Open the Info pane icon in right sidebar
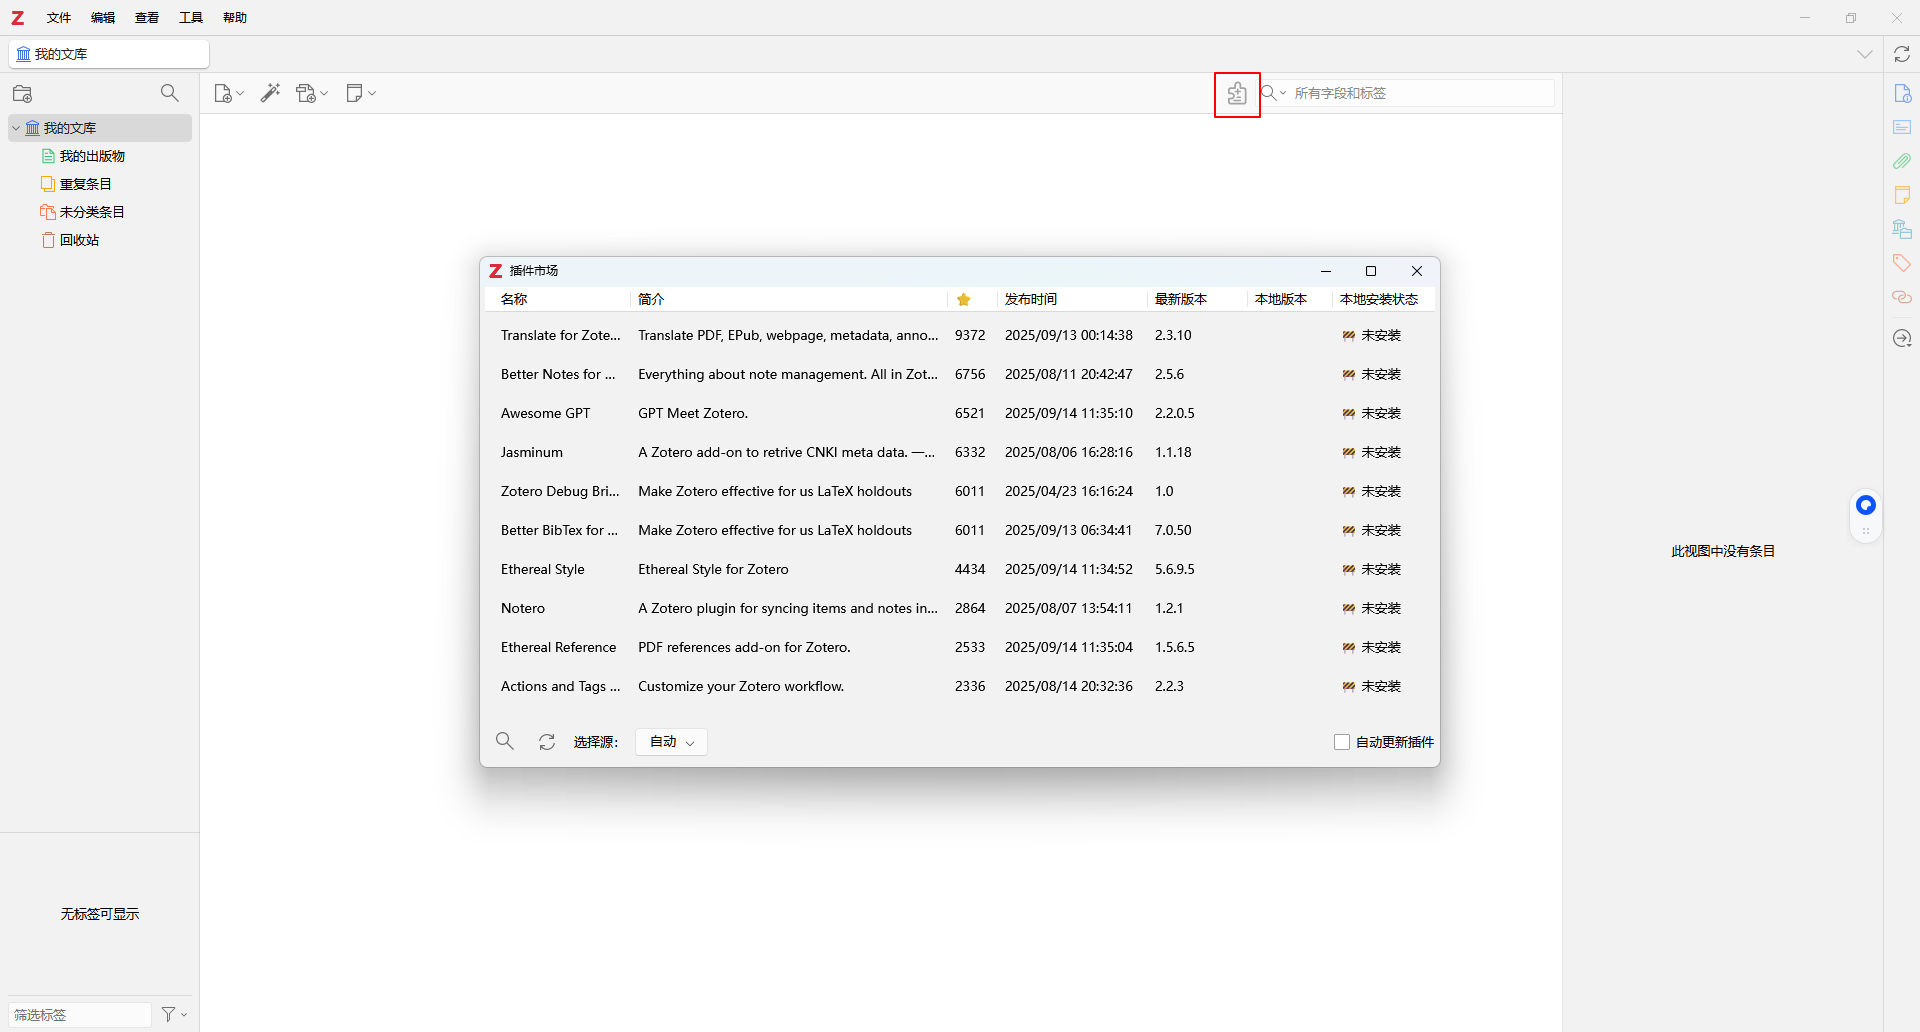1920x1032 pixels. click(x=1902, y=93)
